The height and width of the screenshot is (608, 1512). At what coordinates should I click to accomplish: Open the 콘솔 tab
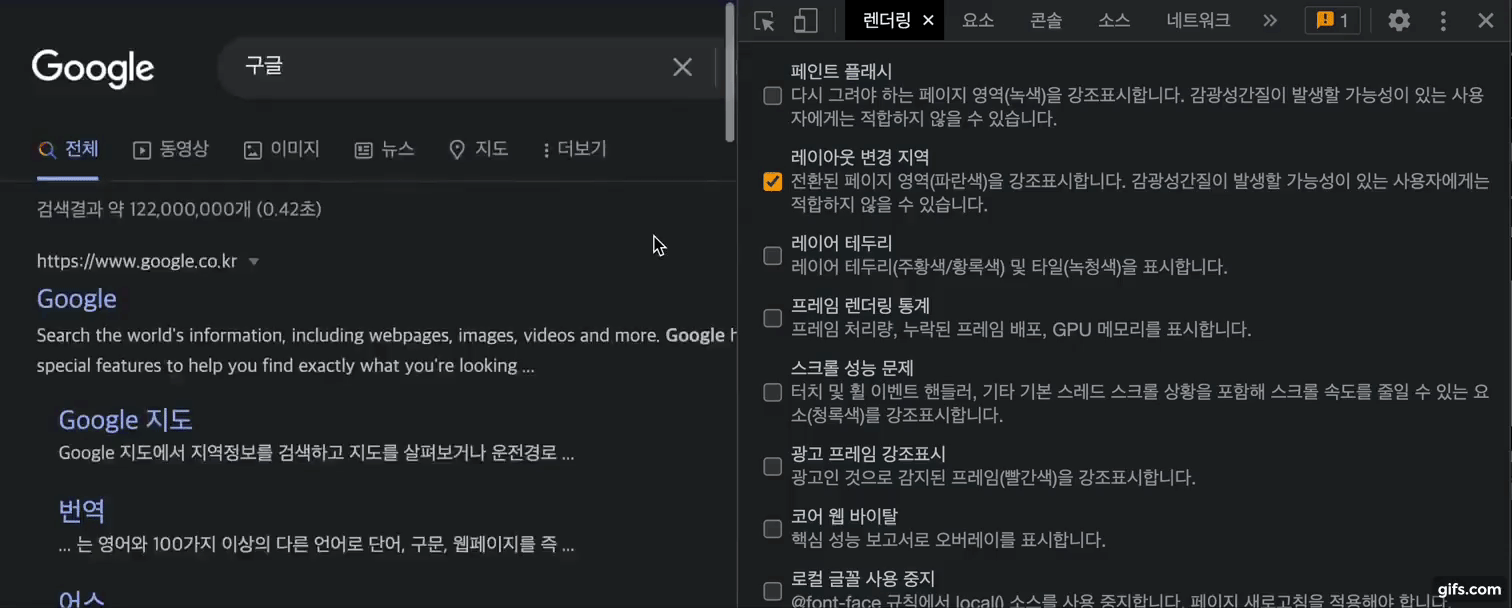point(1046,21)
